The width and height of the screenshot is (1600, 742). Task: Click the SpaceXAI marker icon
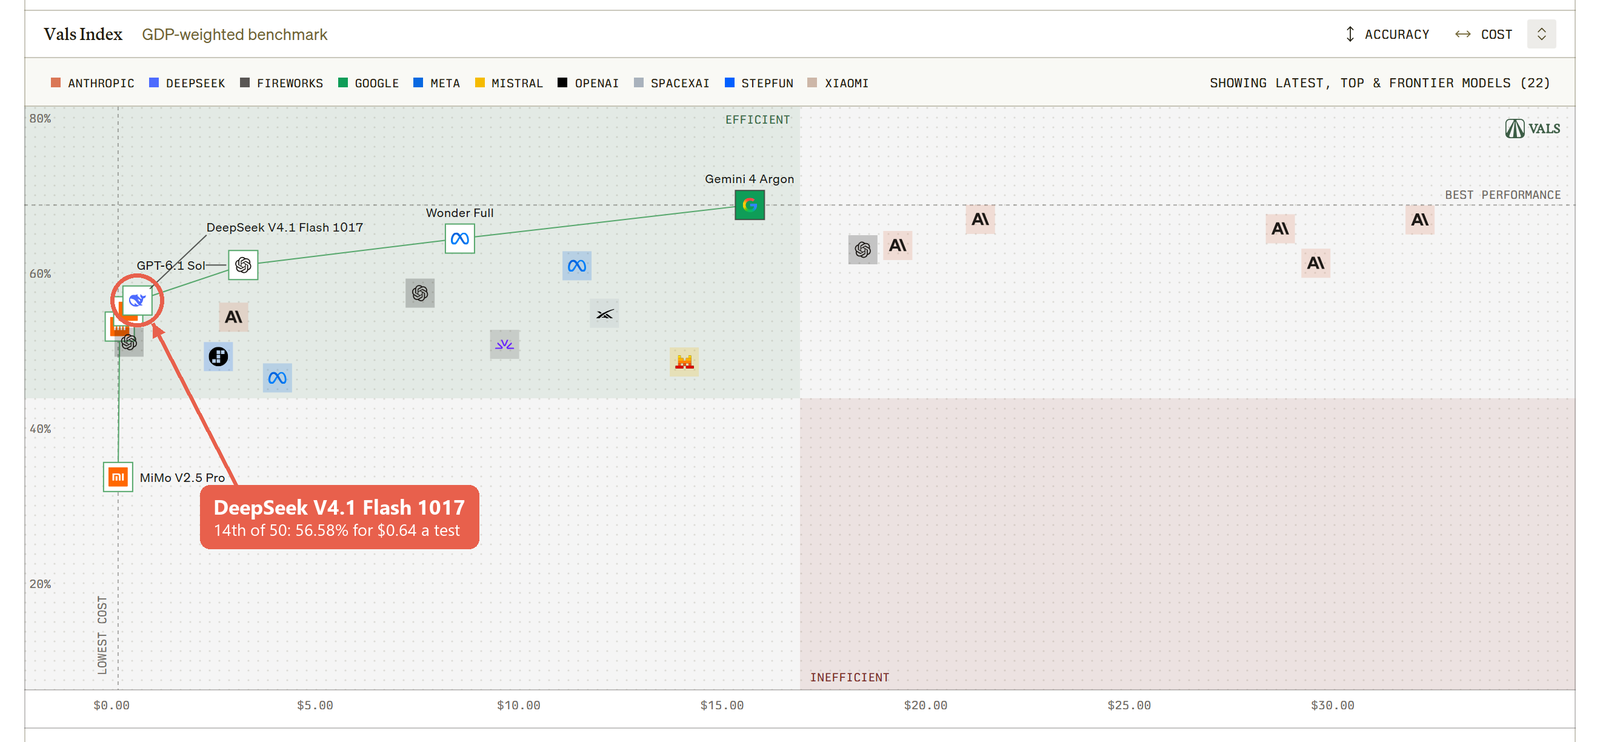pyautogui.click(x=604, y=314)
